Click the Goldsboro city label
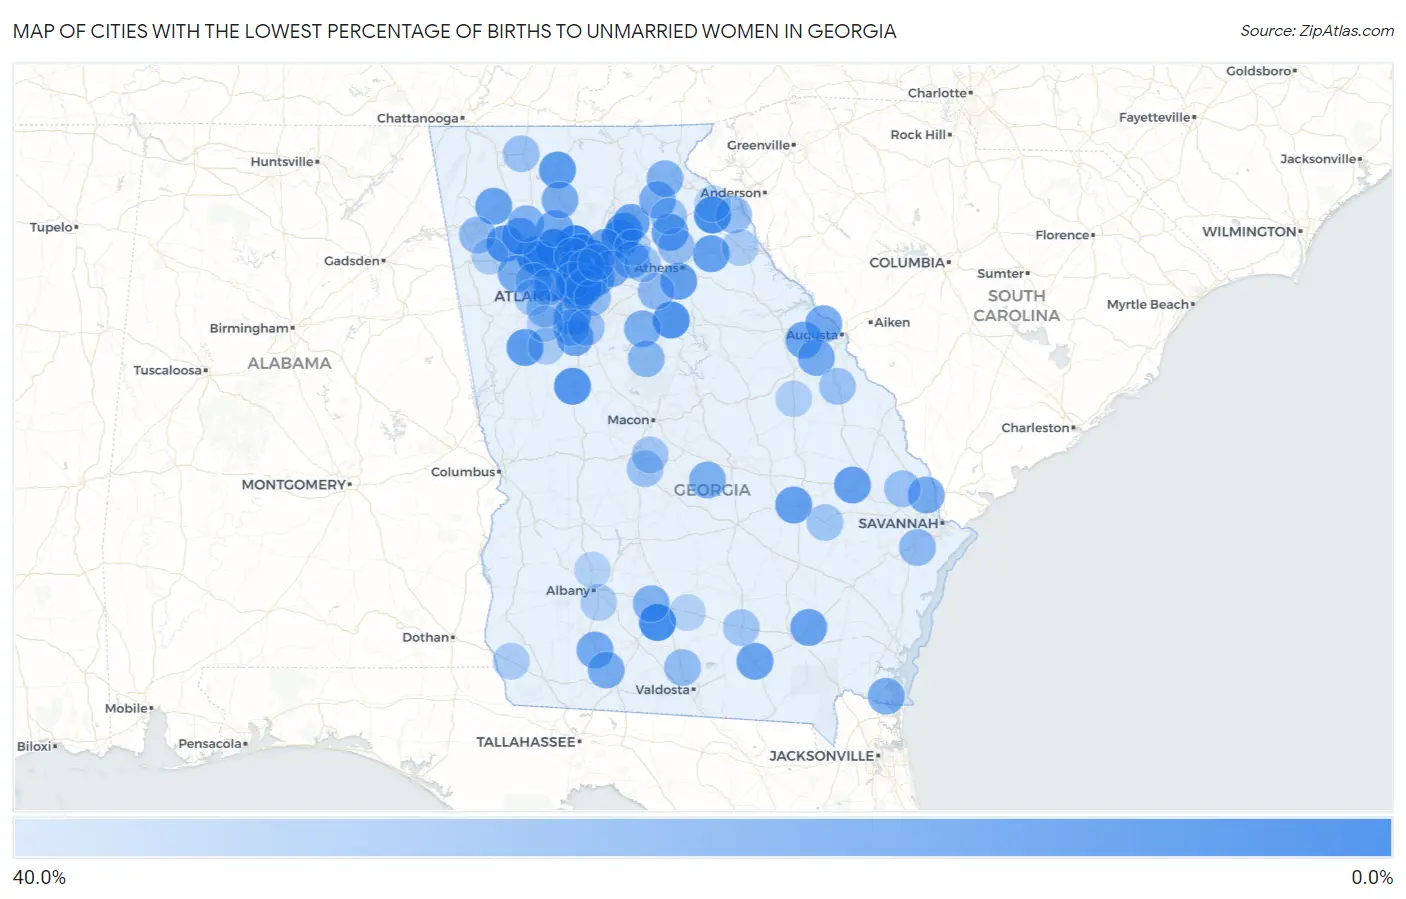Screen dimensions: 1406x899 [1259, 71]
